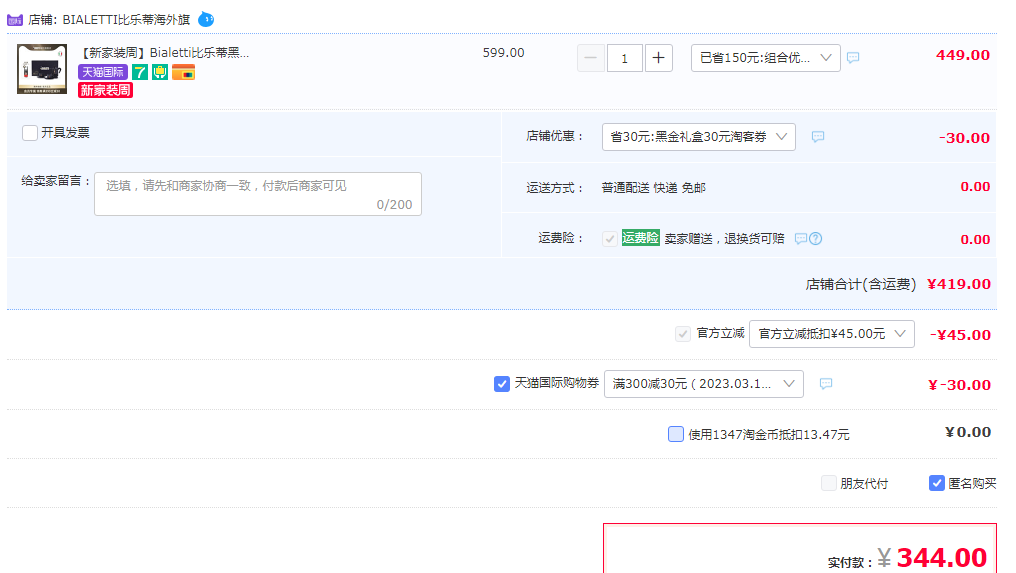Click the 店铺合计 ¥419.00 amount
This screenshot has width=1016, height=573.
(958, 284)
